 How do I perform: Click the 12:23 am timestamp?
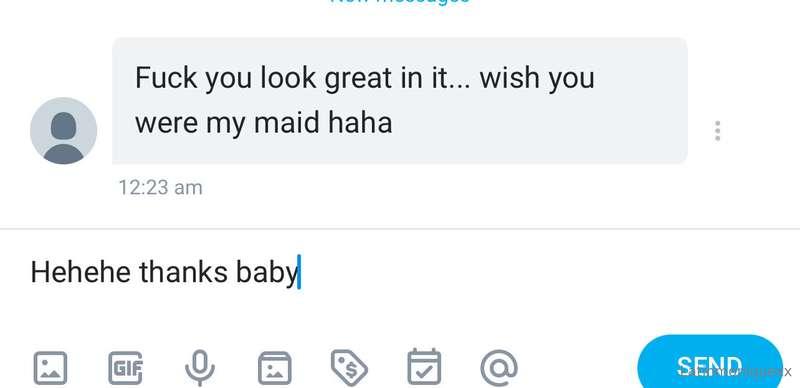[160, 187]
